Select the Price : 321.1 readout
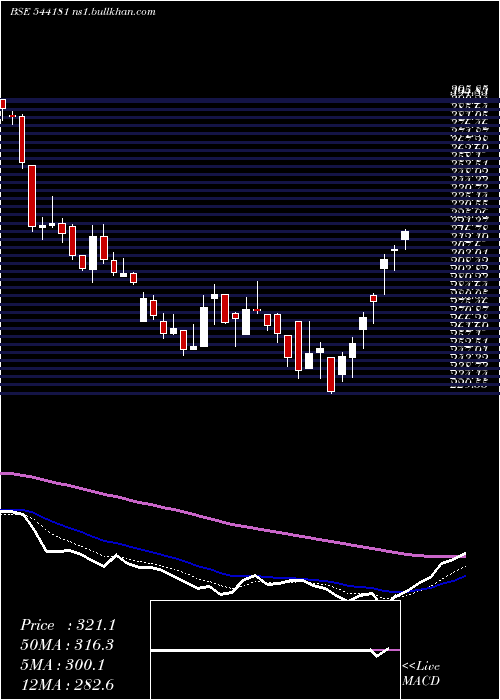 pyautogui.click(x=68, y=625)
